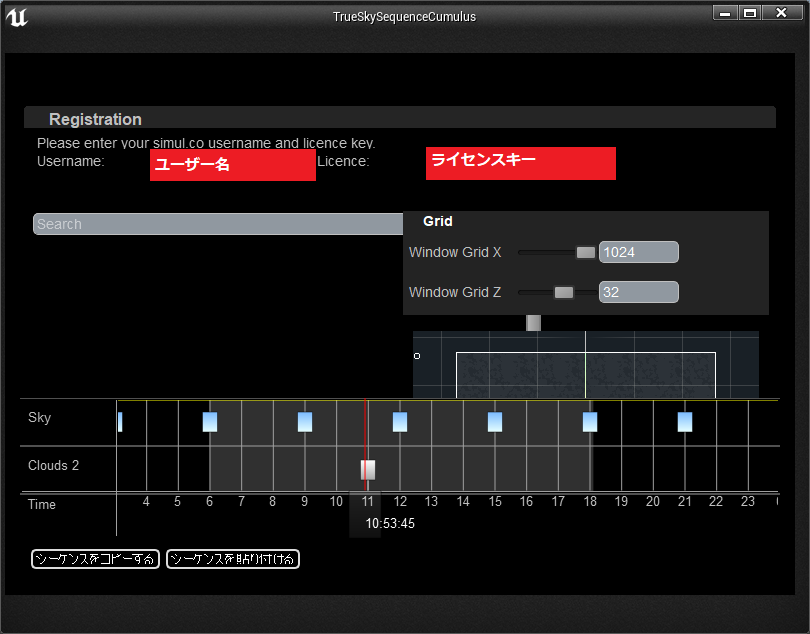
Task: Click the grey handle above the cloud preview
Action: pyautogui.click(x=533, y=323)
